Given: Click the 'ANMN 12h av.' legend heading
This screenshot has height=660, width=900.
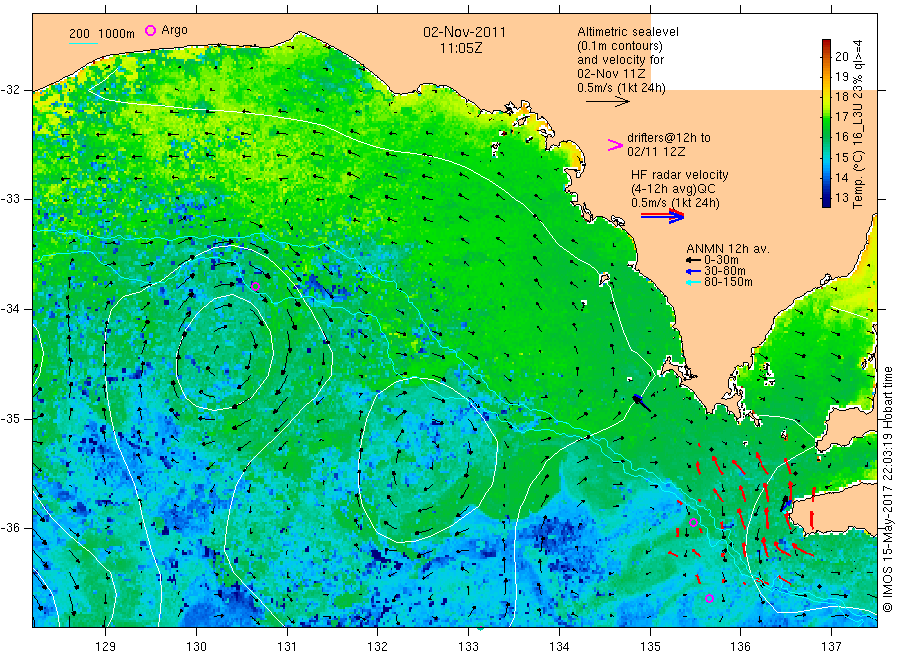Looking at the screenshot, I should 728,249.
